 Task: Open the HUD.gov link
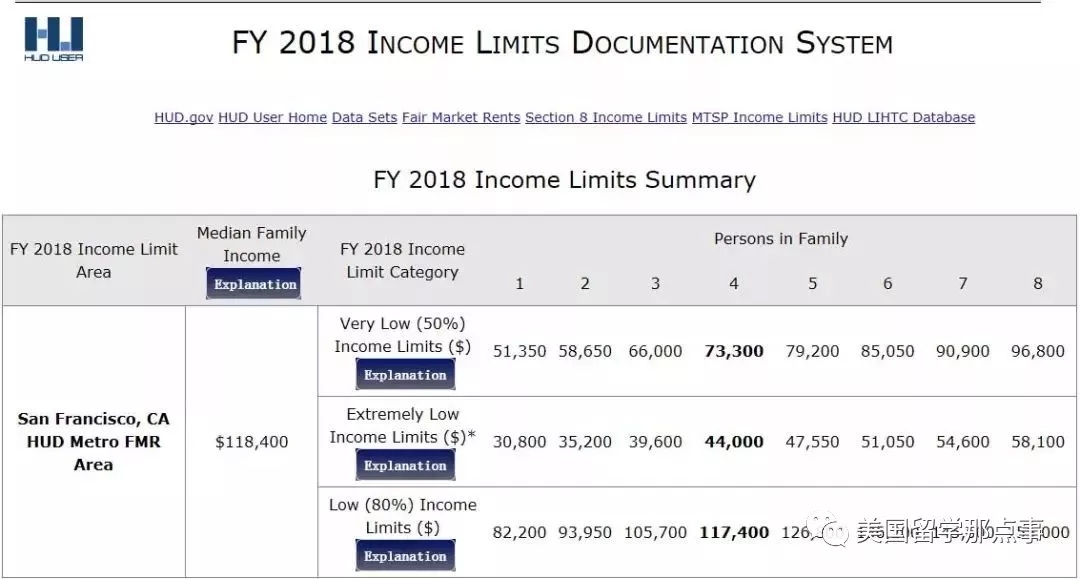coord(184,117)
